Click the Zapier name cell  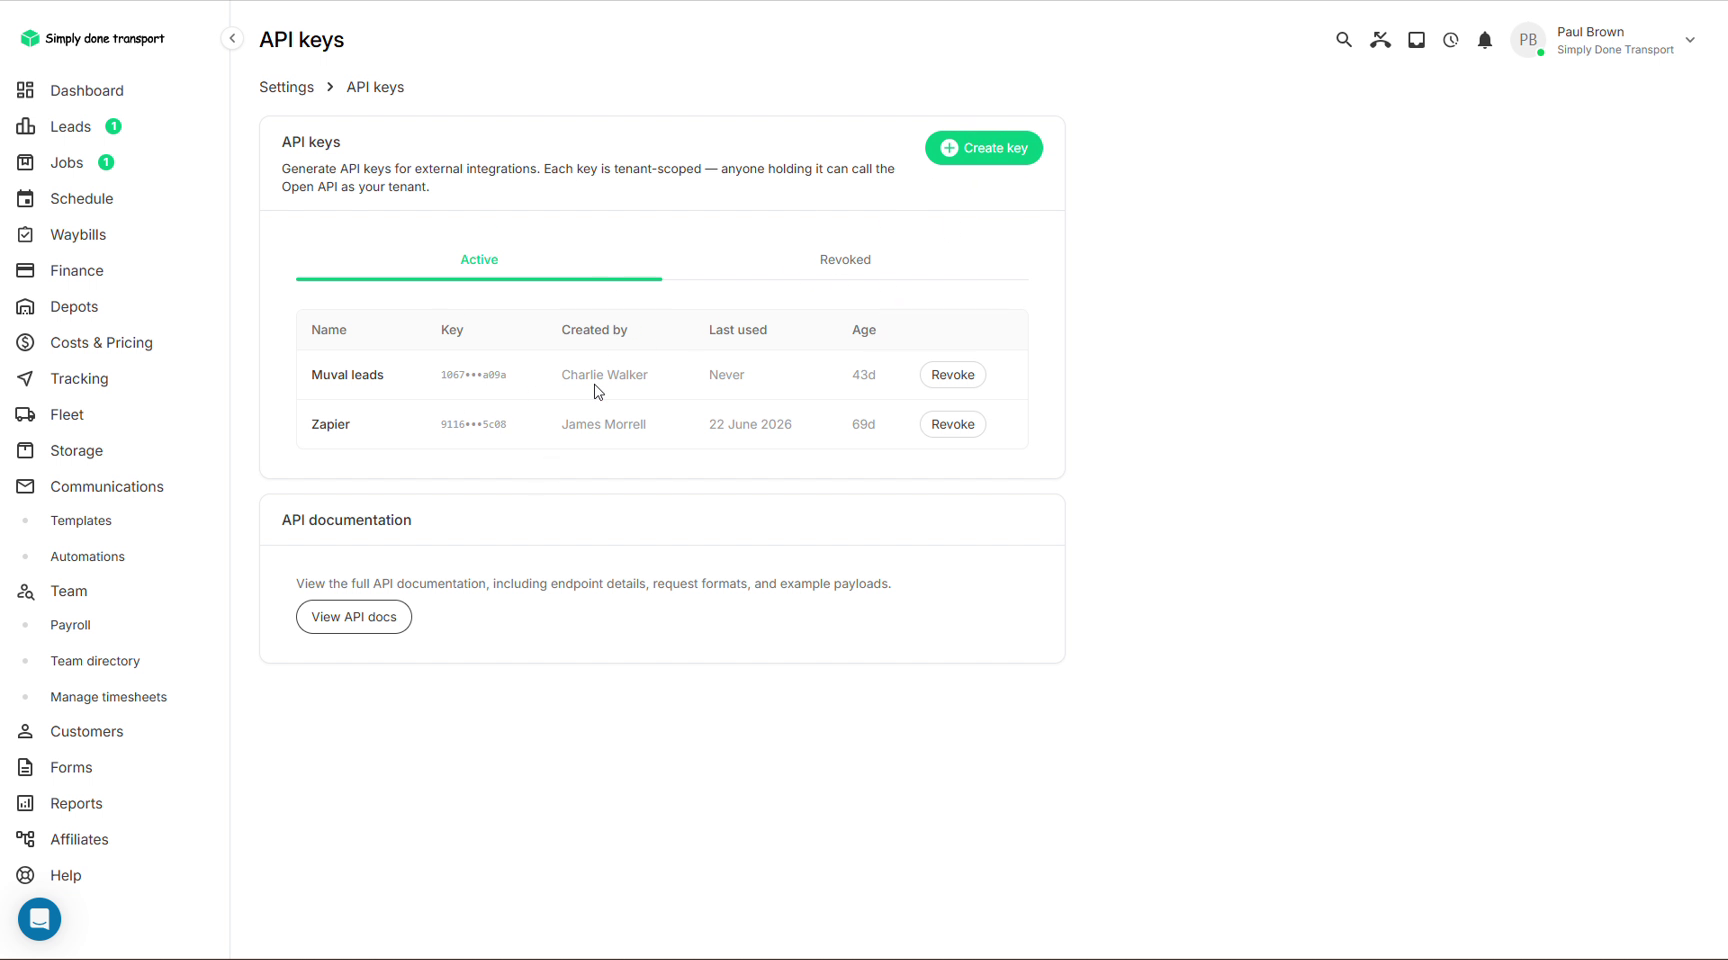(330, 424)
